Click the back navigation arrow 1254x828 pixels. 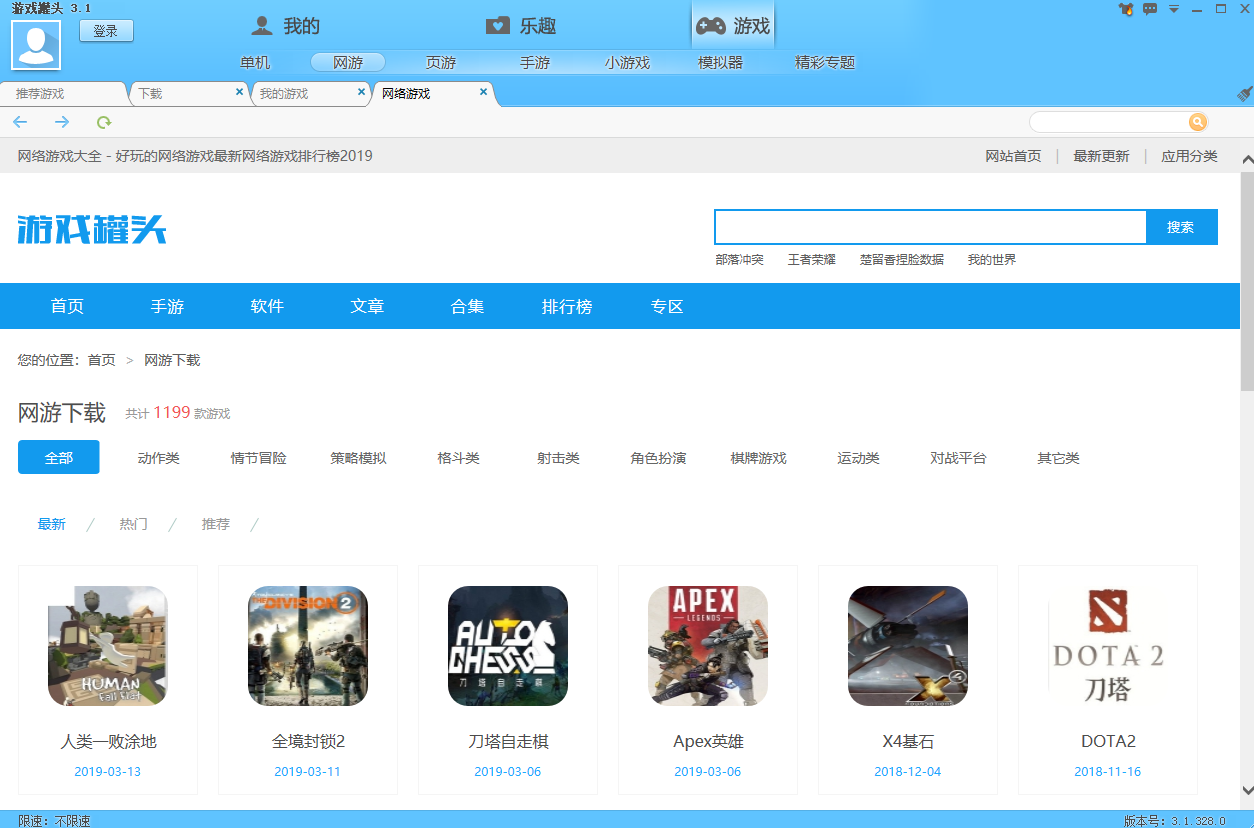(x=20, y=121)
